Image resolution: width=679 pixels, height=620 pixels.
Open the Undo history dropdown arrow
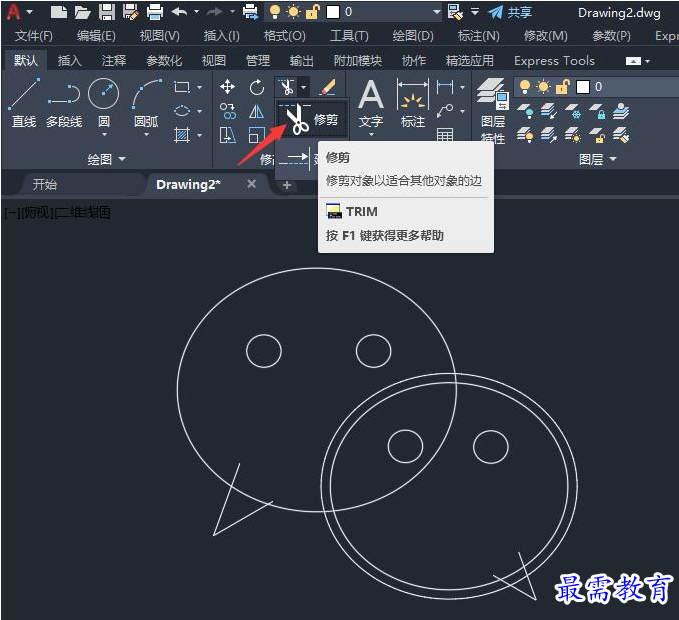tap(196, 12)
